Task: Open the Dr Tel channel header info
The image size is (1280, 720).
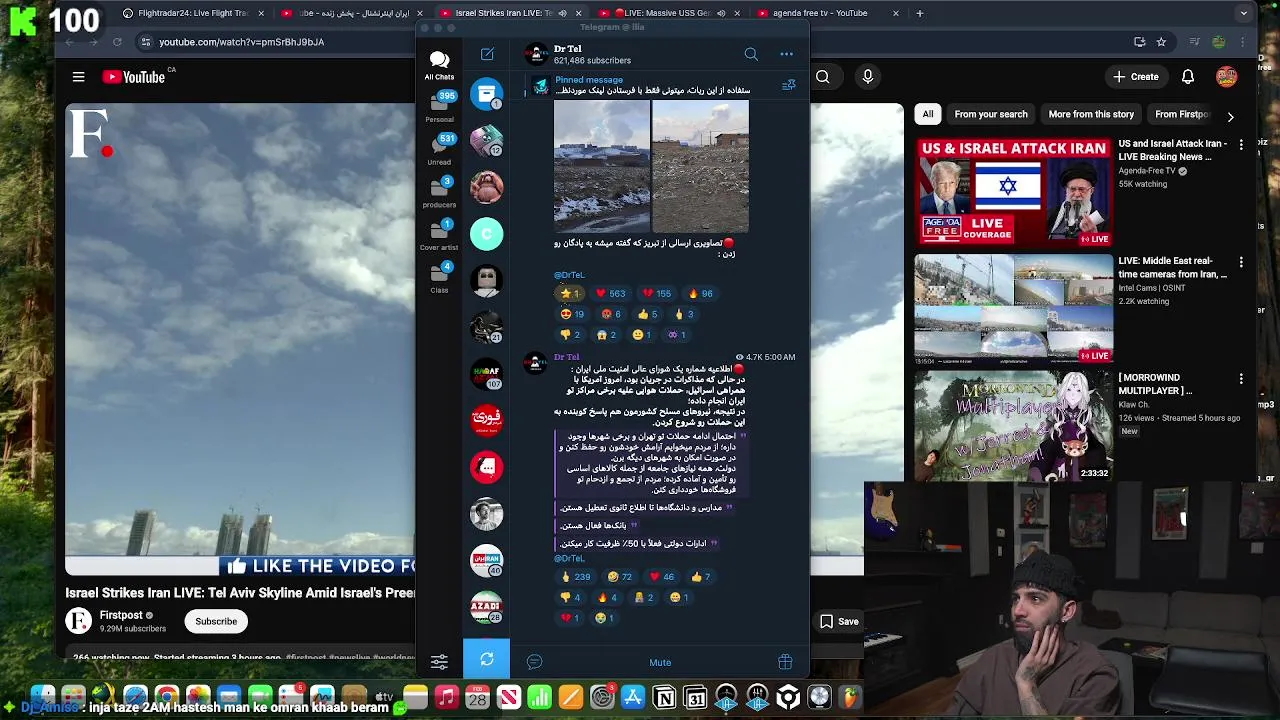Action: coord(592,54)
